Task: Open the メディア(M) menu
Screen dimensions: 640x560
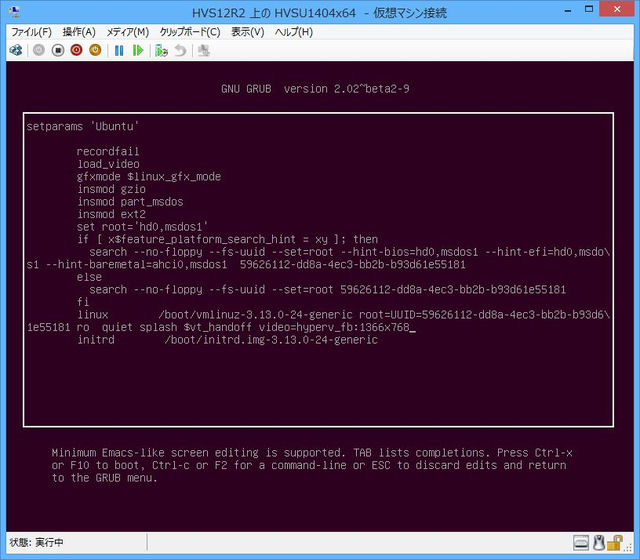Action: click(x=127, y=32)
